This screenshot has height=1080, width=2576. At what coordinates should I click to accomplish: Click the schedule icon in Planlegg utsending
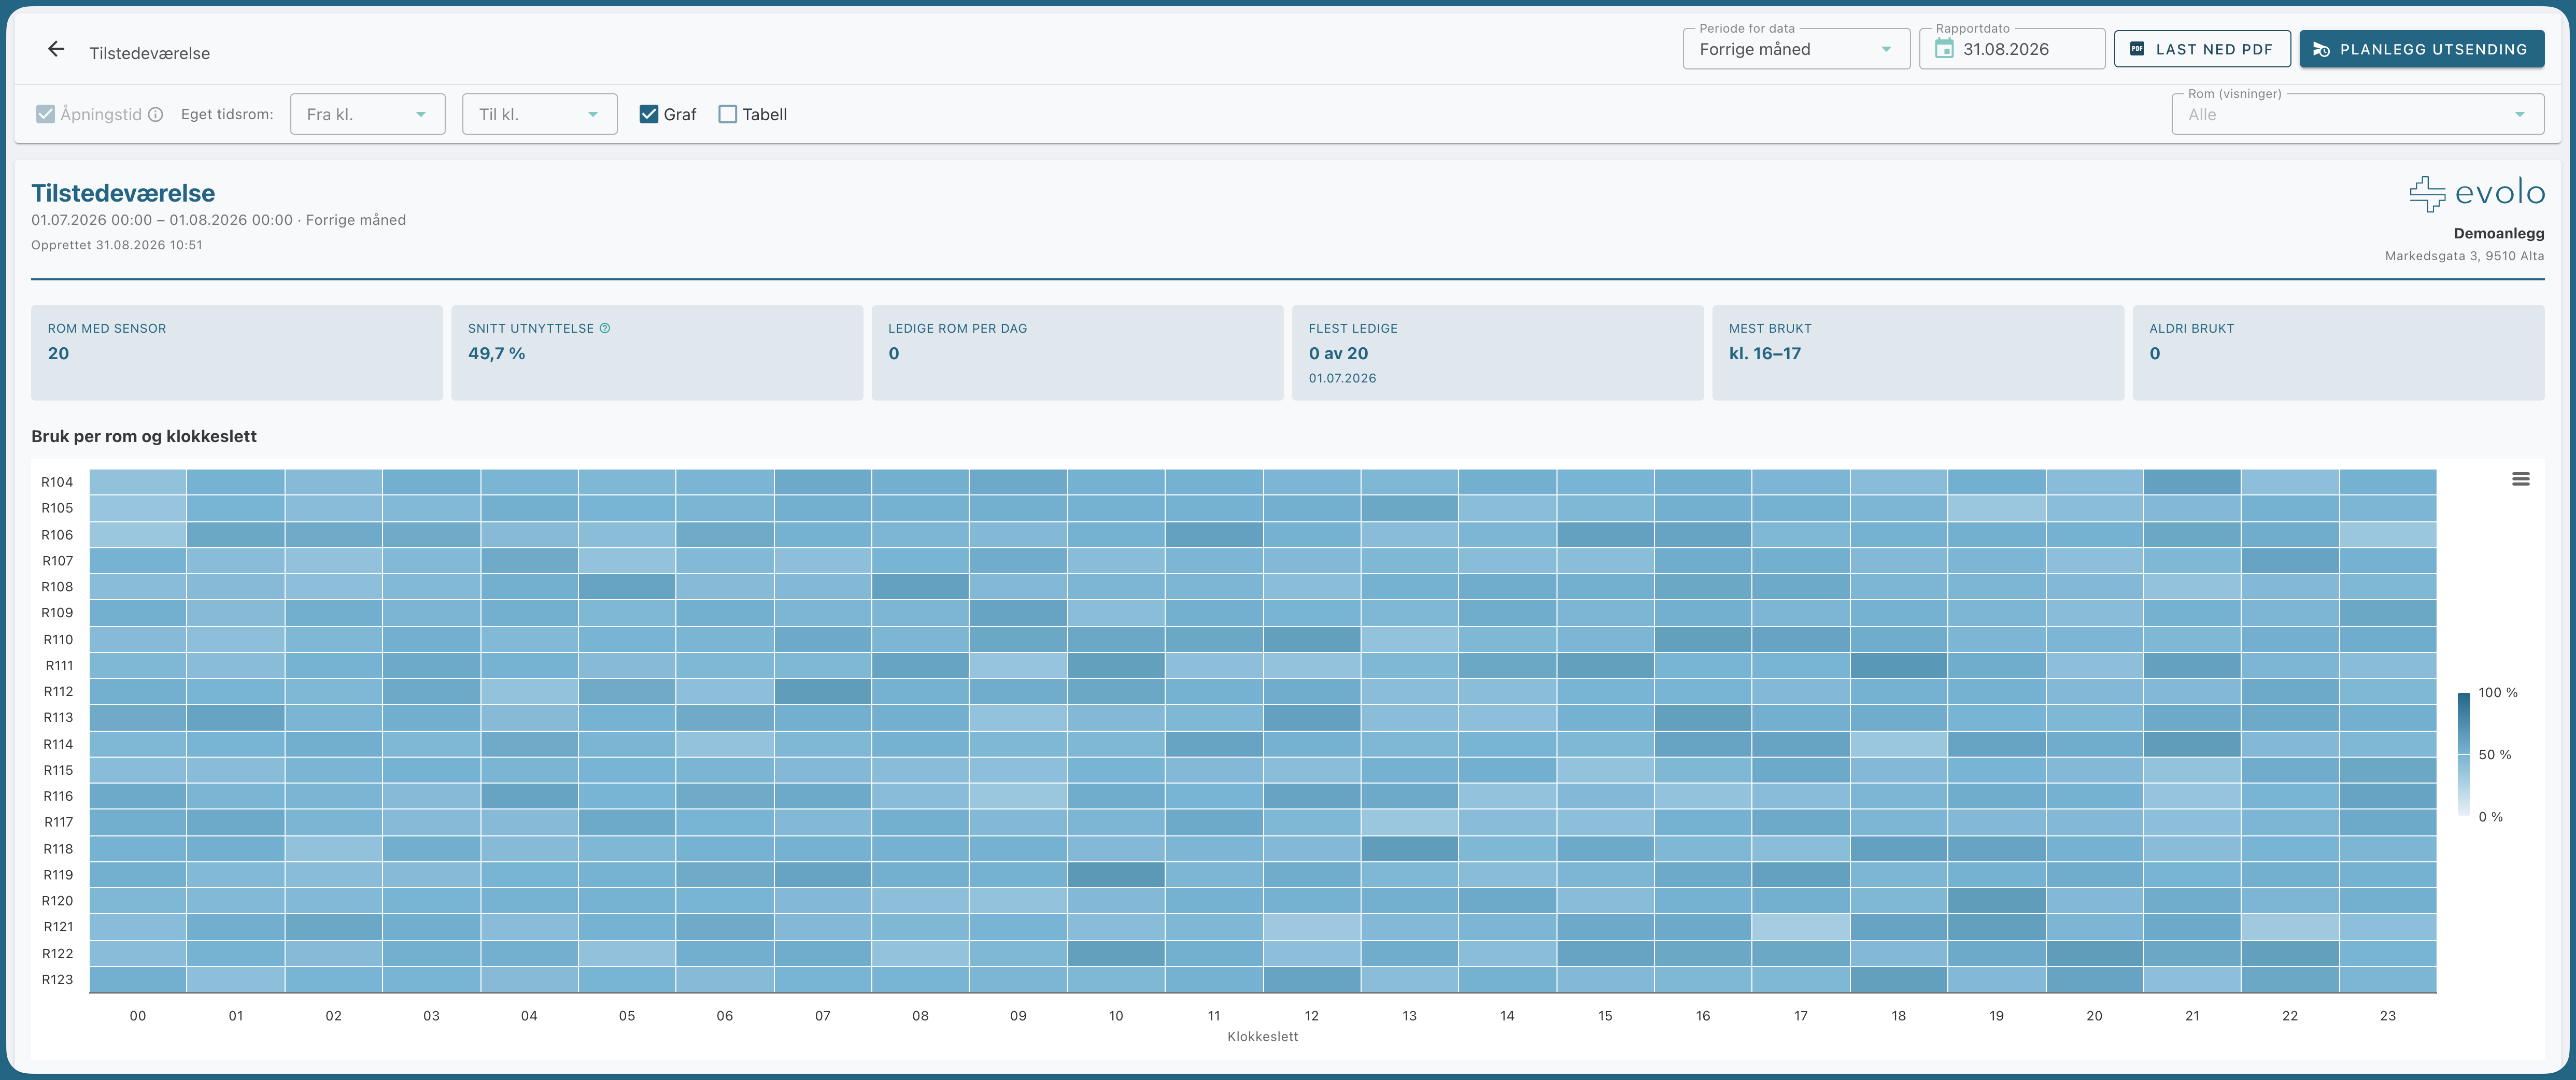2322,49
